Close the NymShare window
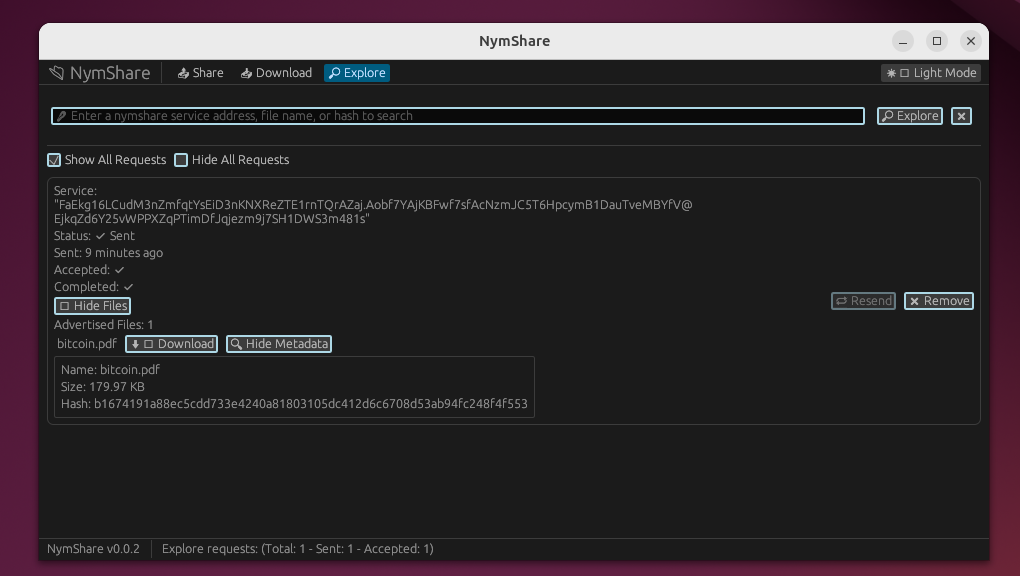Screen dimensions: 1020x576 pyautogui.click(x=970, y=41)
